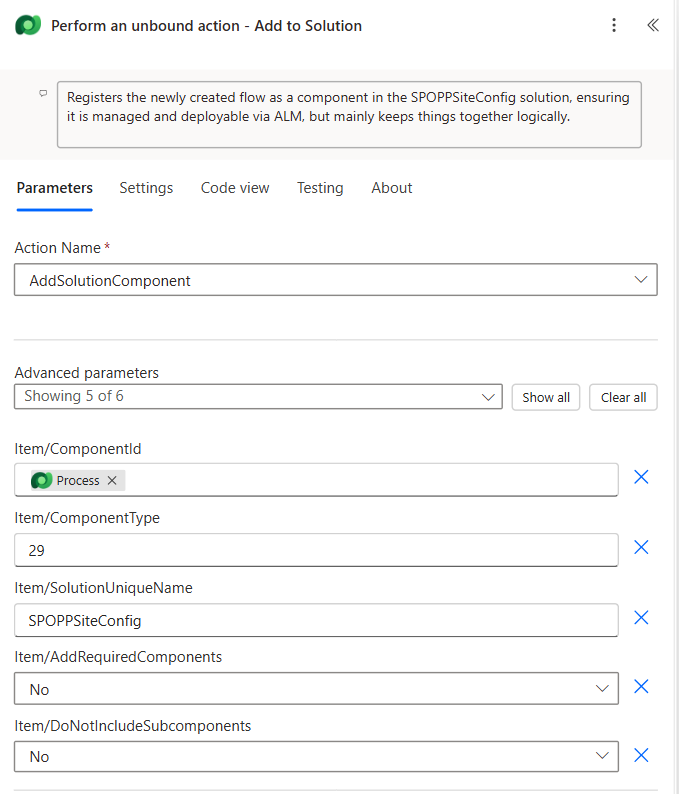Click the 'Item/DoNotIncludeSubcomponents' label
This screenshot has width=679, height=794.
pyautogui.click(x=133, y=726)
